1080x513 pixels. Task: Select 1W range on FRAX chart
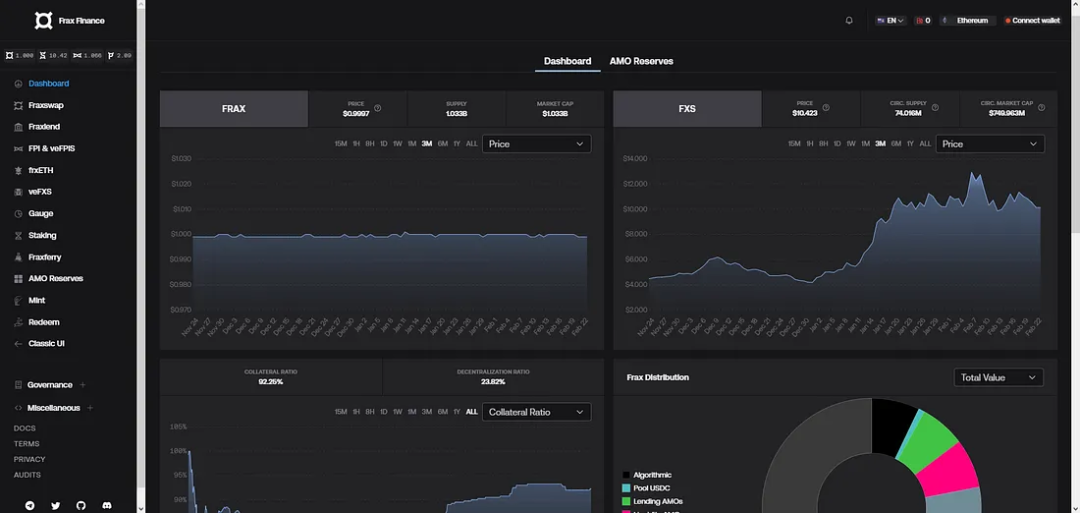tap(397, 144)
